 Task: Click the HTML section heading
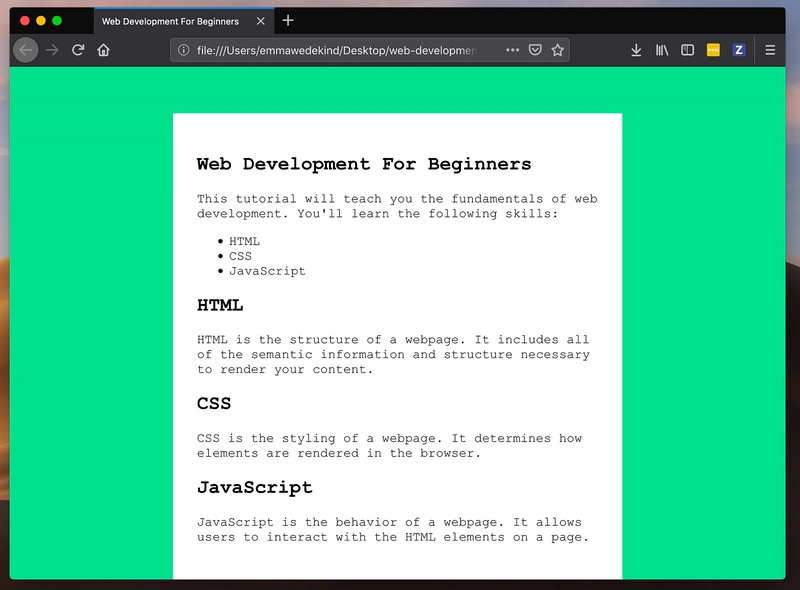click(x=220, y=305)
